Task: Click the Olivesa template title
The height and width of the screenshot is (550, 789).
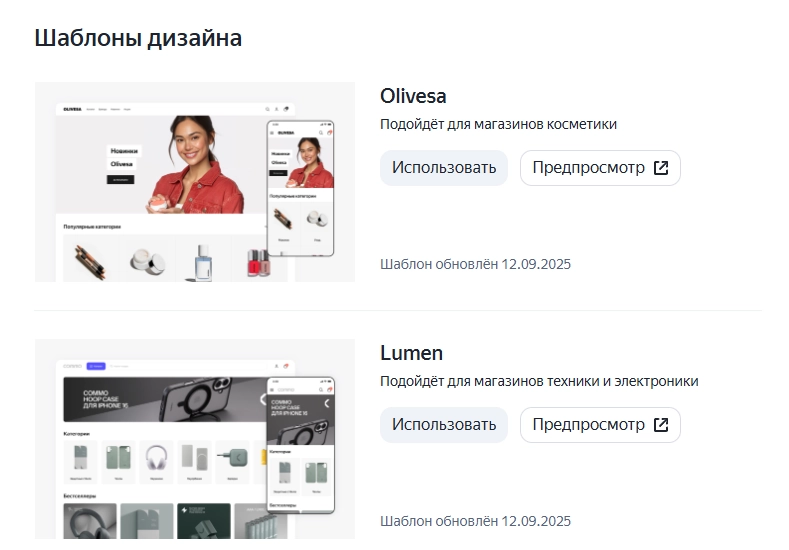Action: [x=413, y=96]
